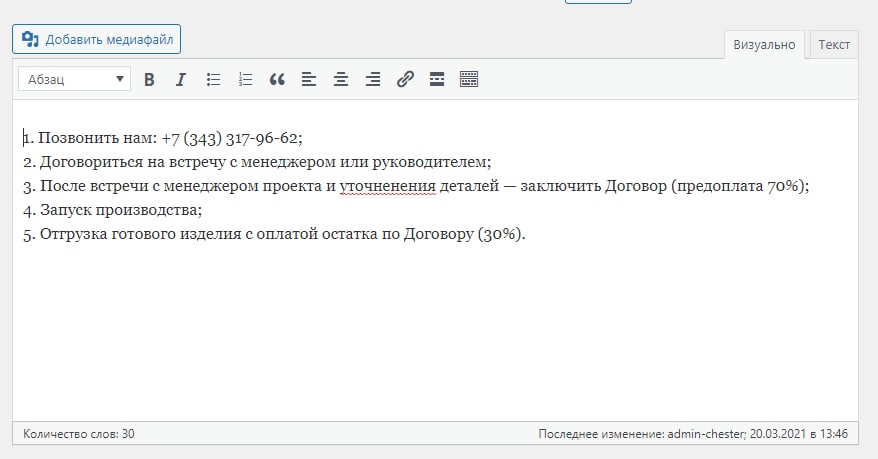Click the line Договориться на встречу
This screenshot has height=459, width=878.
(257, 162)
